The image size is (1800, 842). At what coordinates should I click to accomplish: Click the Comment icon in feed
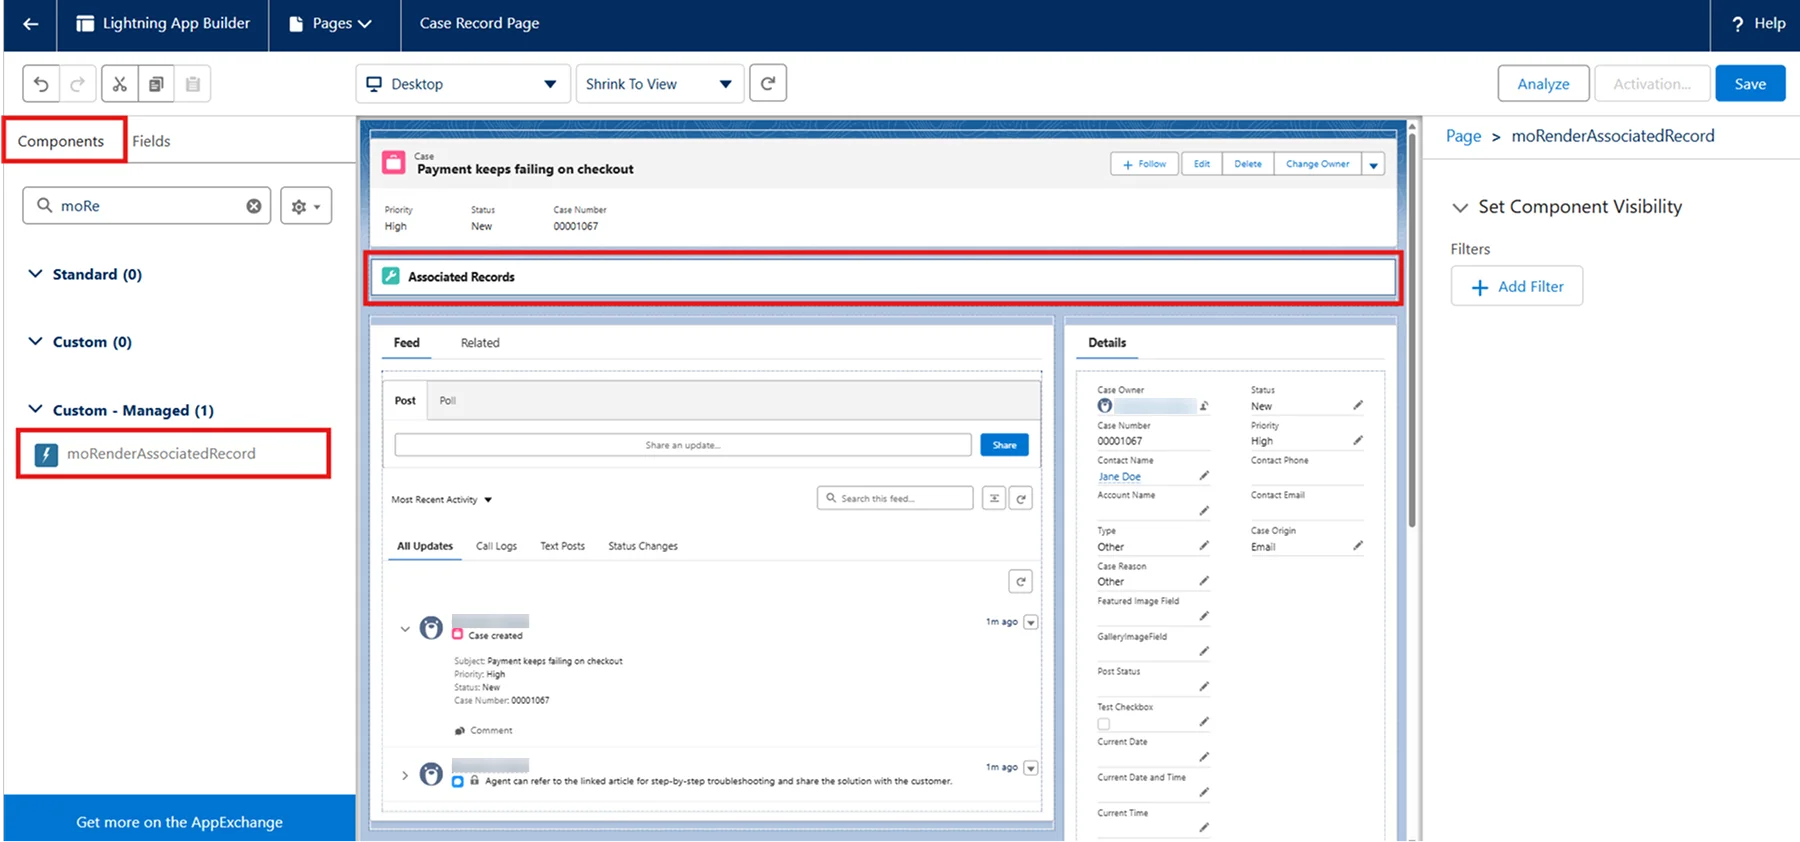coord(460,731)
